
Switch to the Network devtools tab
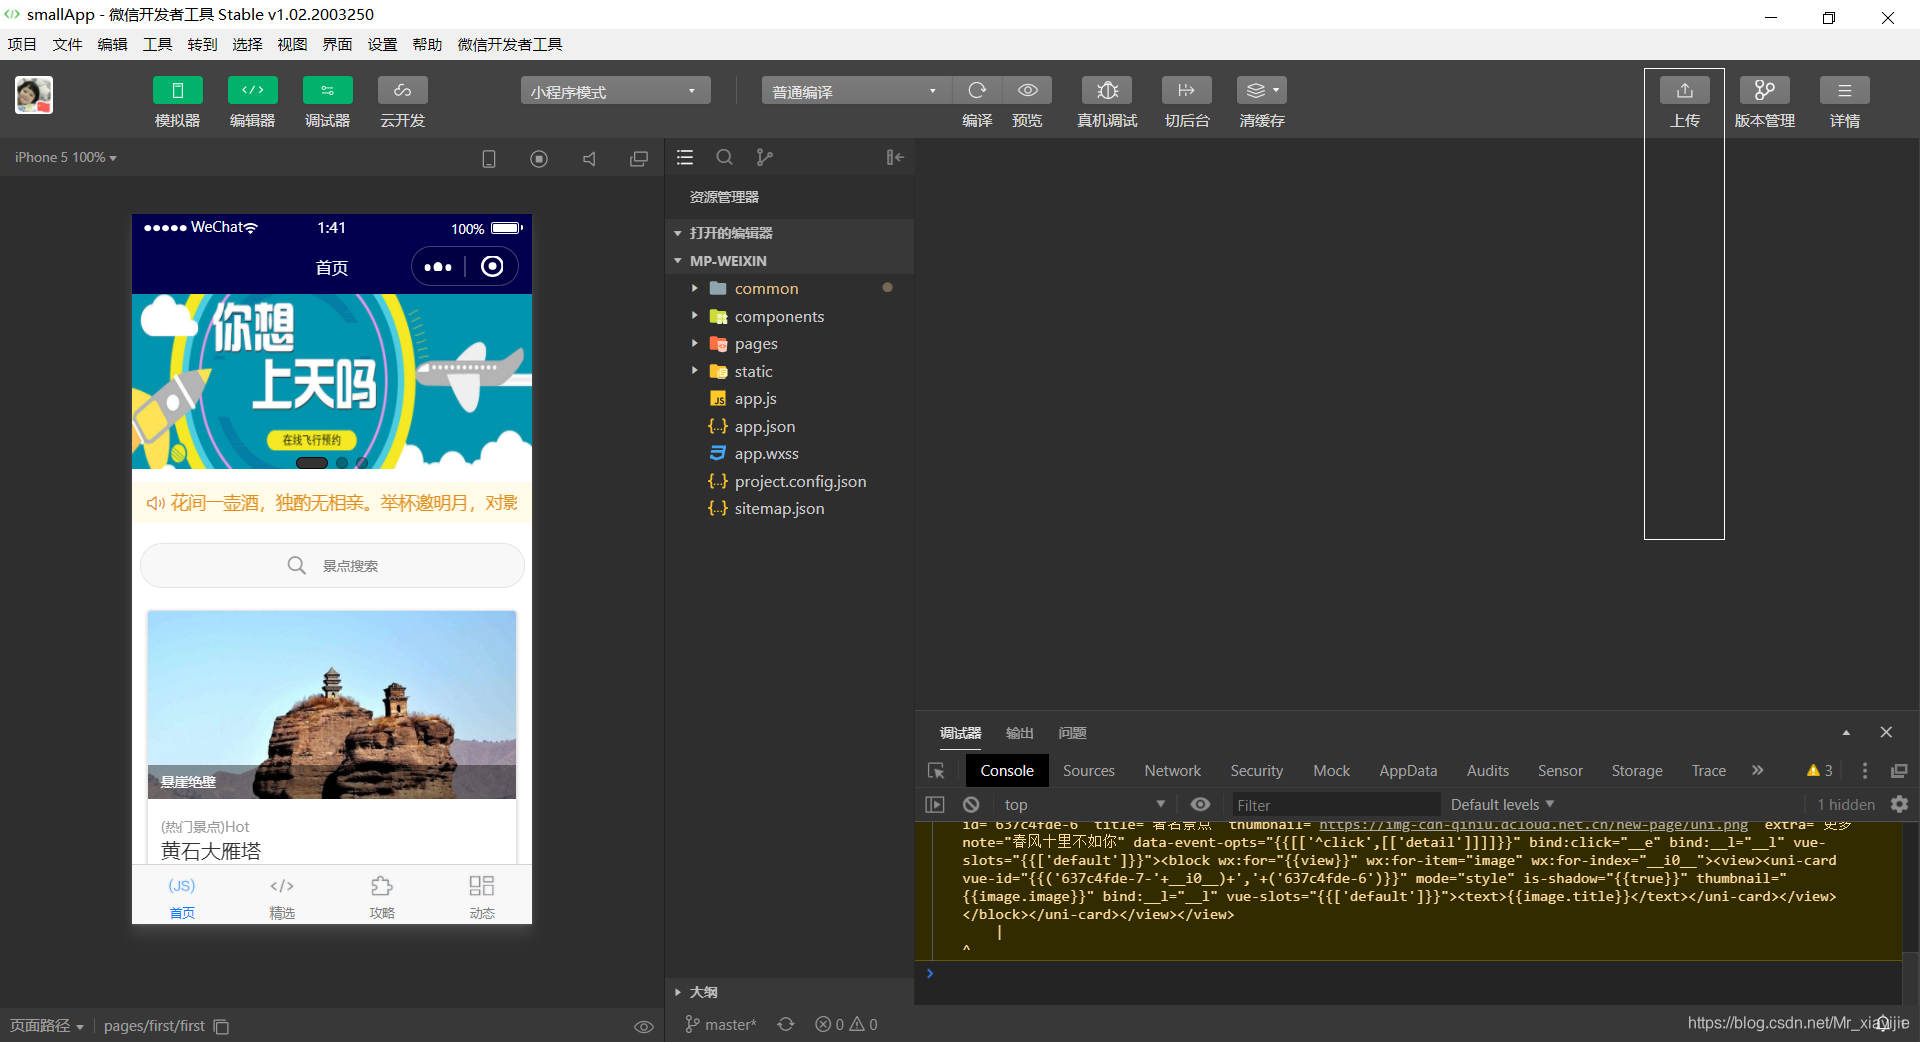(x=1172, y=771)
